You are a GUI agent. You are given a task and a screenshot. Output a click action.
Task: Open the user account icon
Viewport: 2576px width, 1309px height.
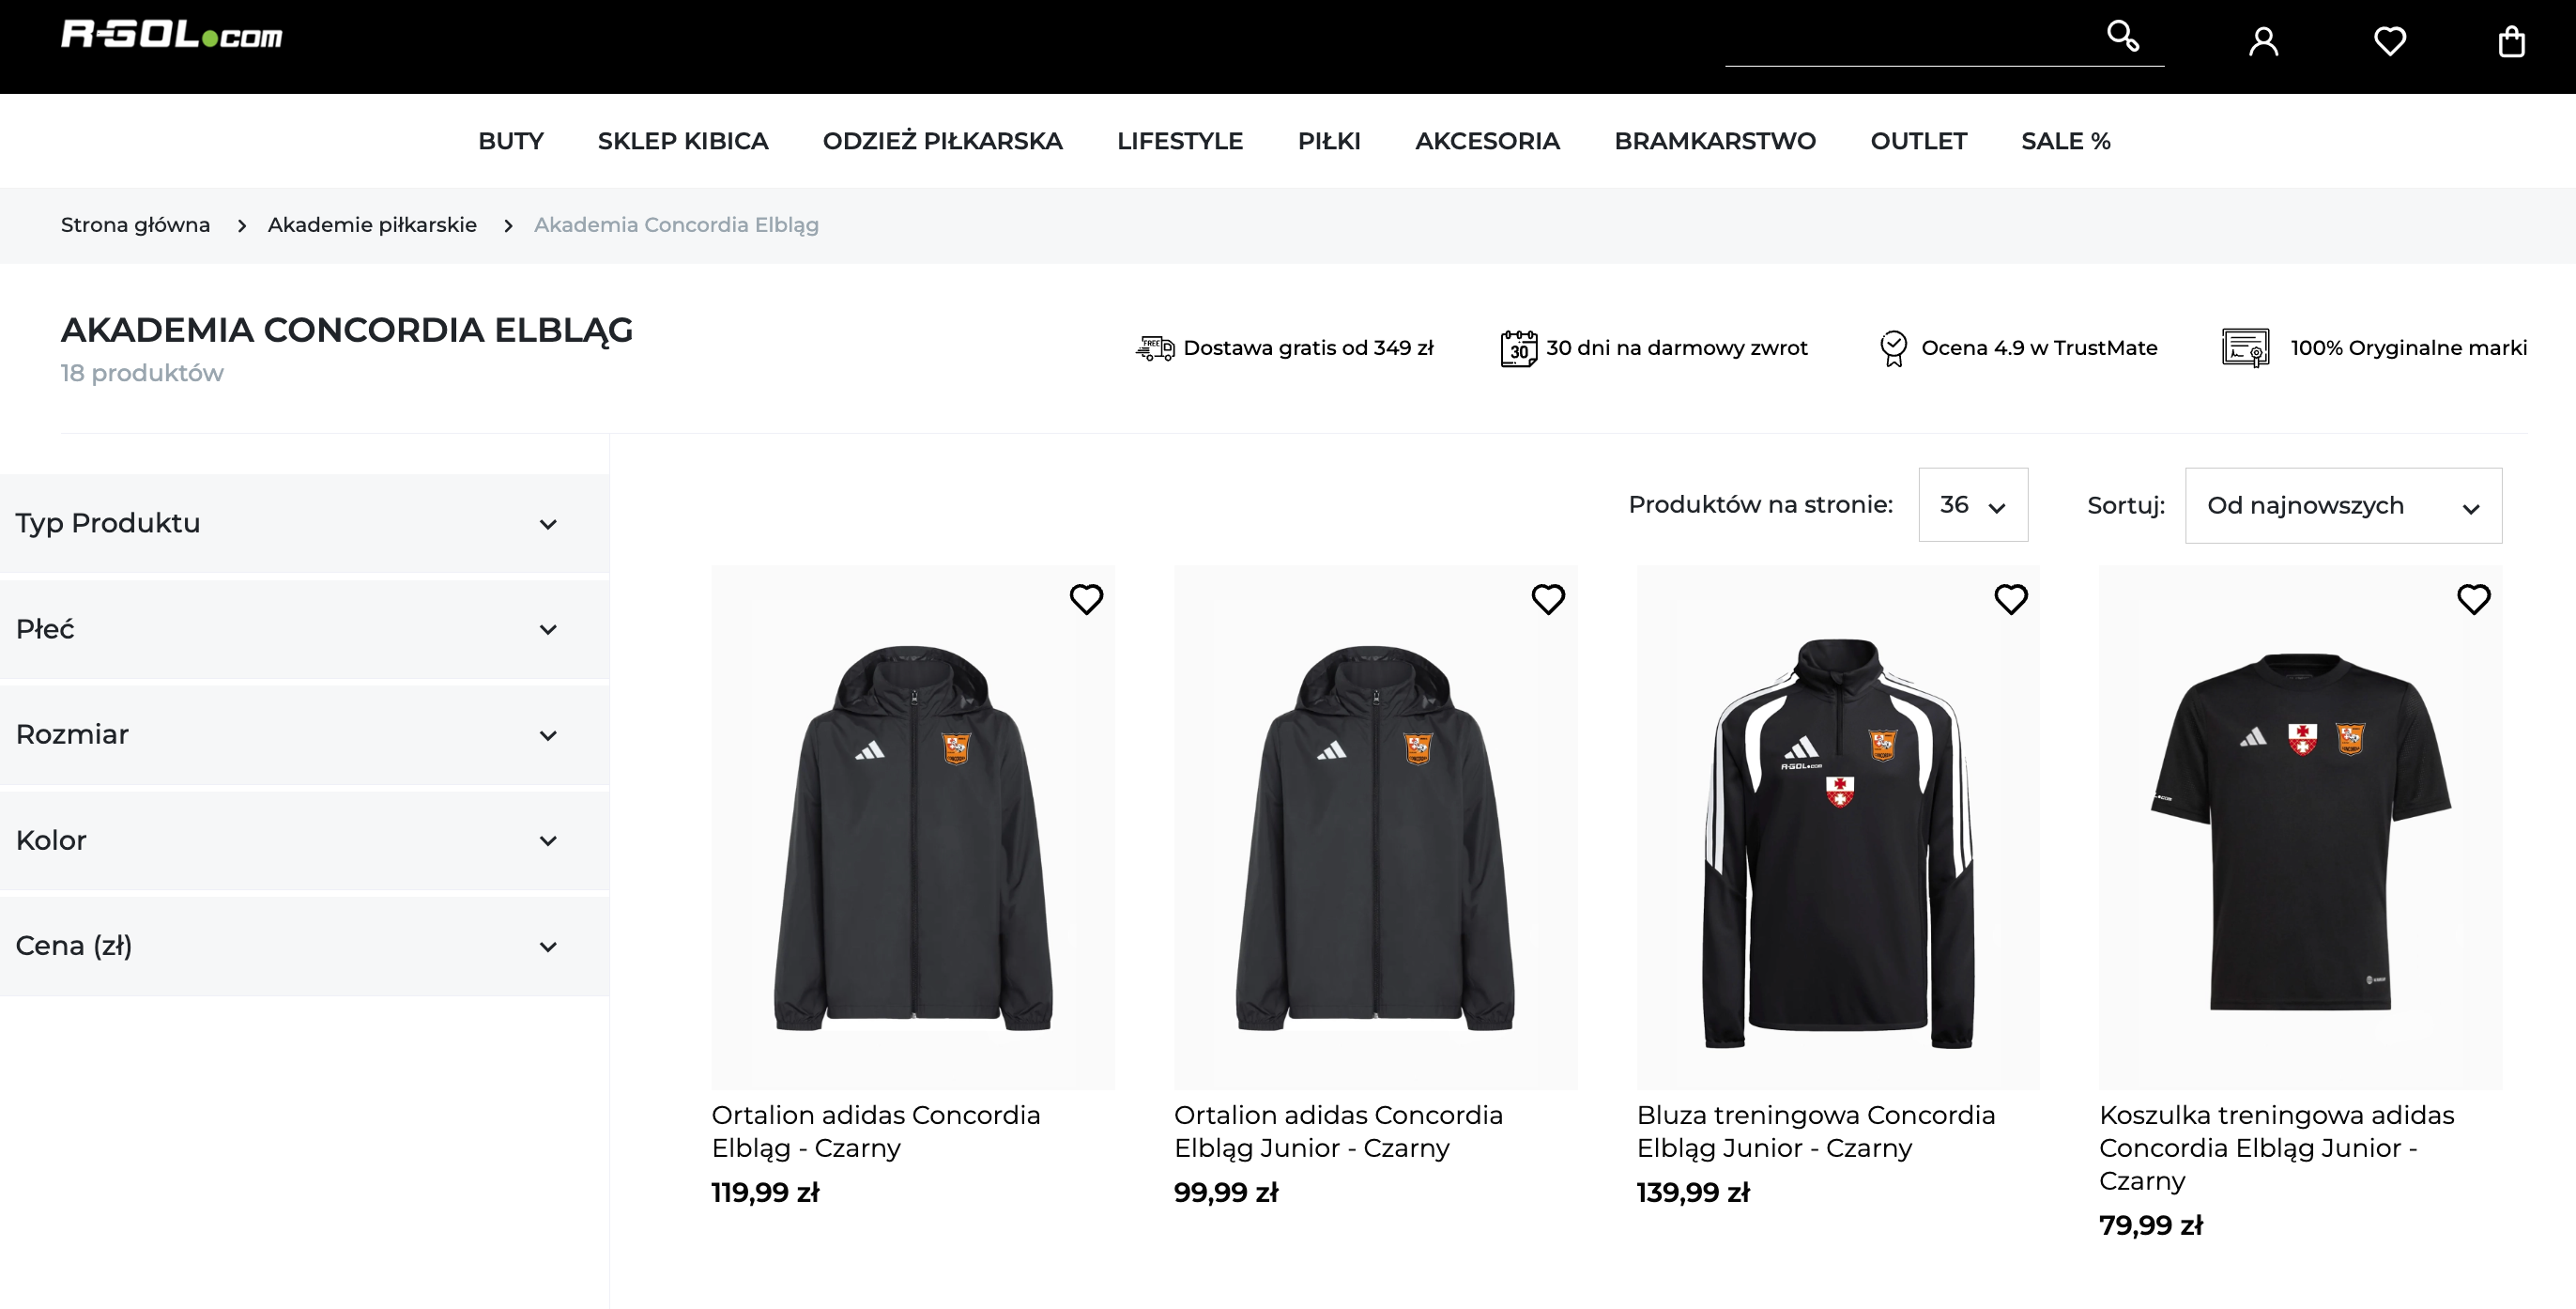point(2263,41)
